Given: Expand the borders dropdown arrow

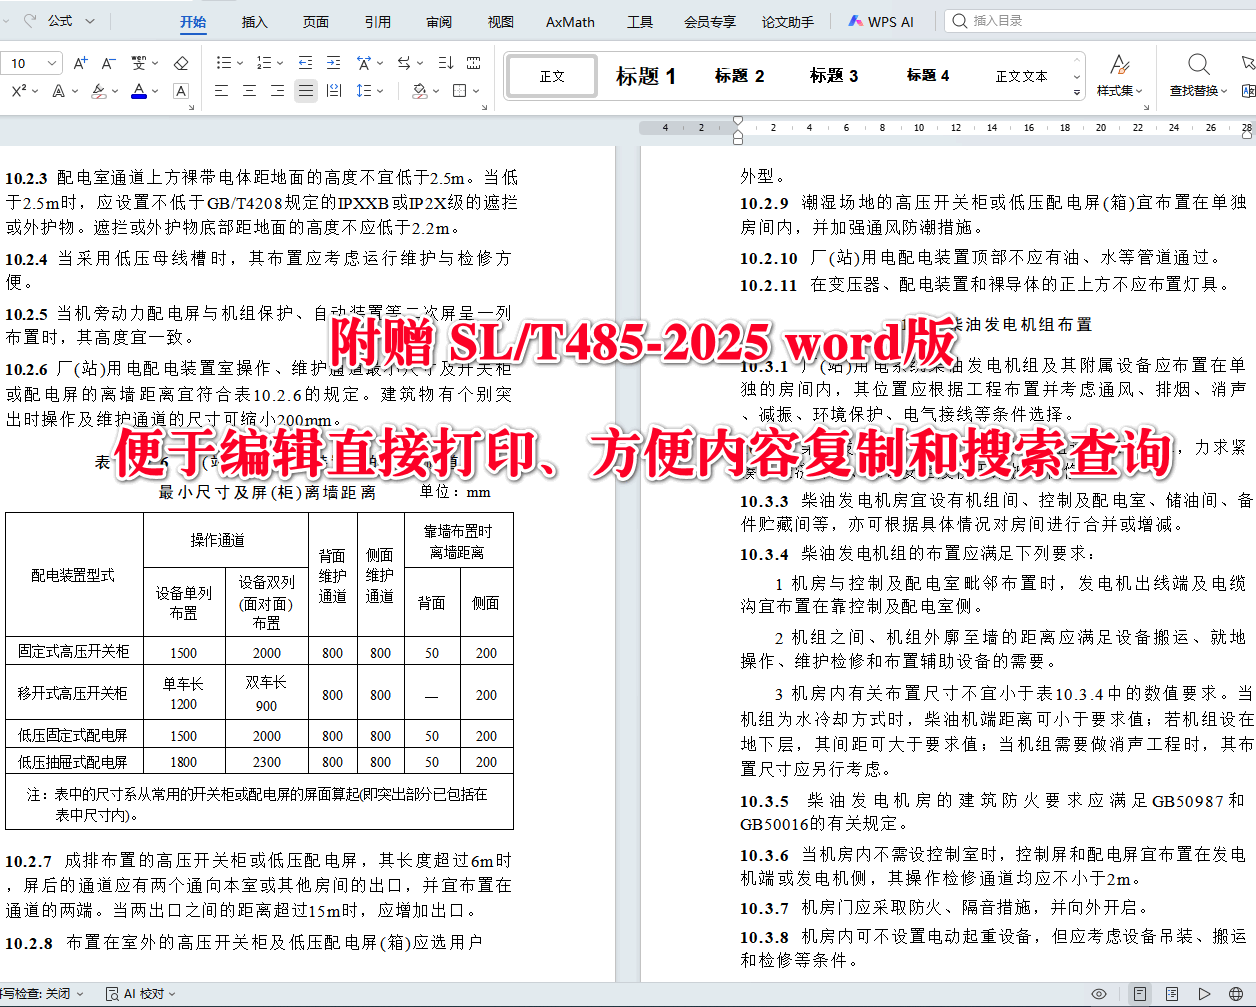Looking at the screenshot, I should tap(475, 91).
